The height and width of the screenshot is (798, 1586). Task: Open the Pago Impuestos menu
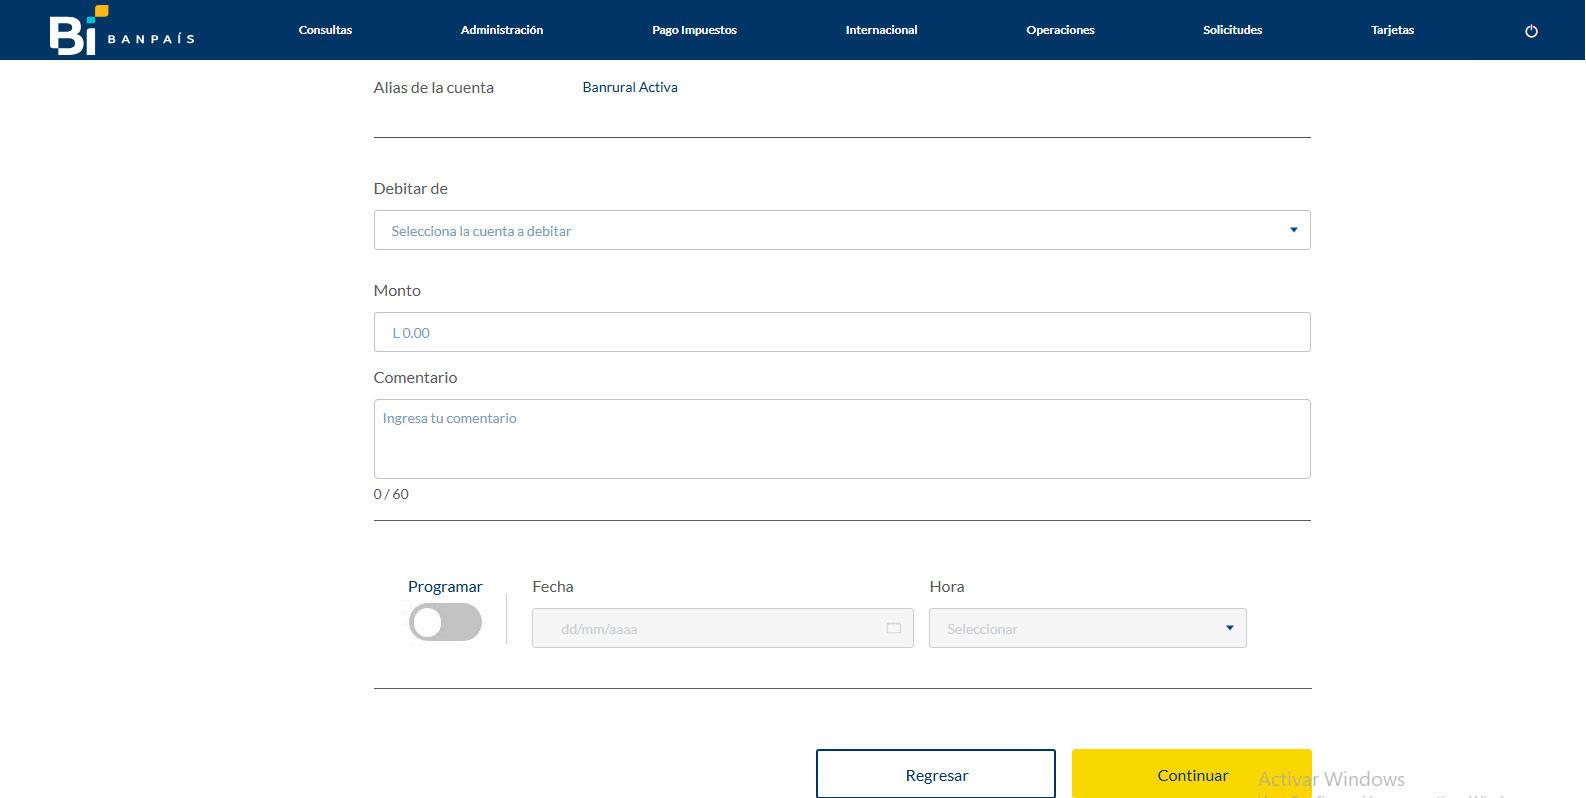tap(694, 30)
